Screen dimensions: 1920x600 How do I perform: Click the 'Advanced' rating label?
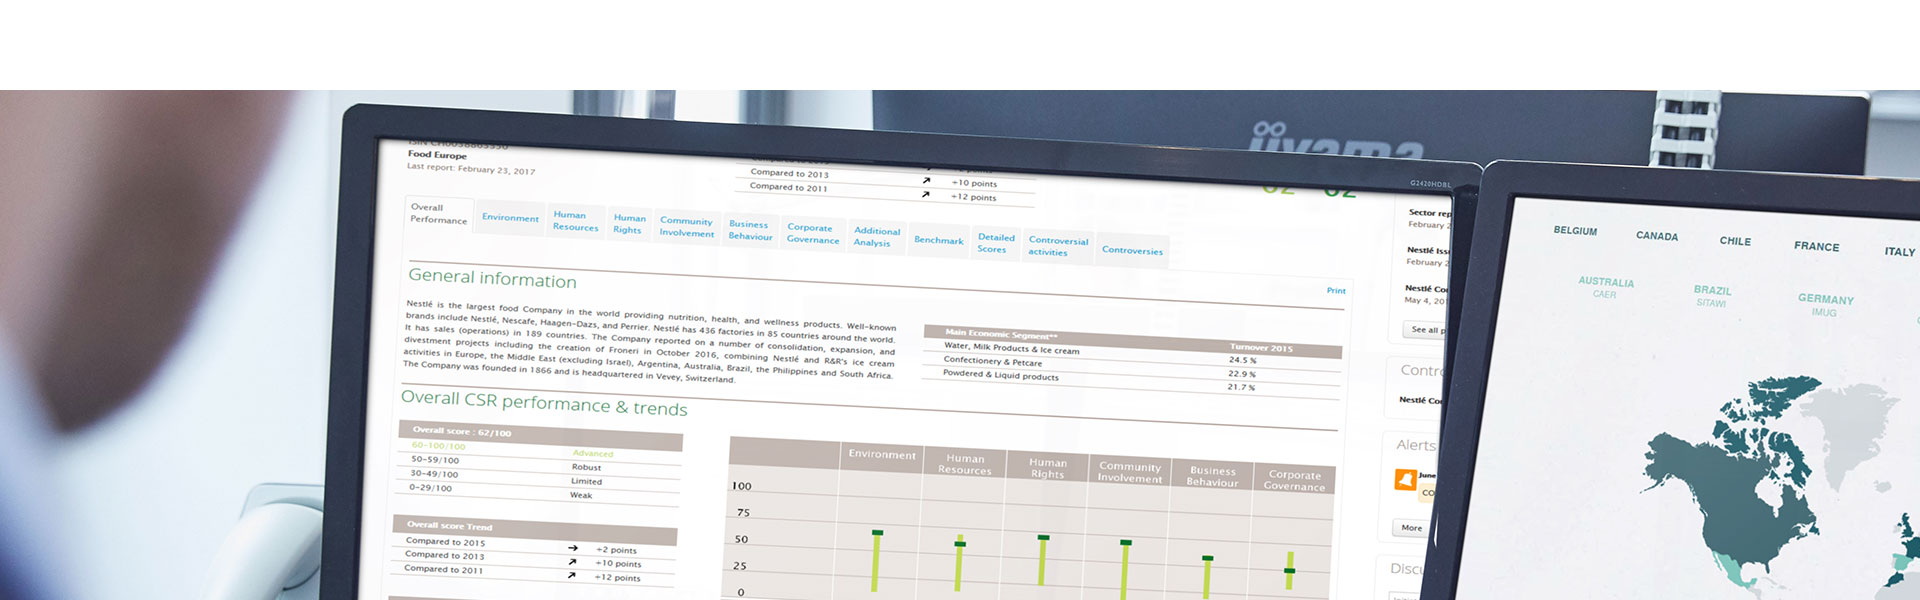point(593,453)
